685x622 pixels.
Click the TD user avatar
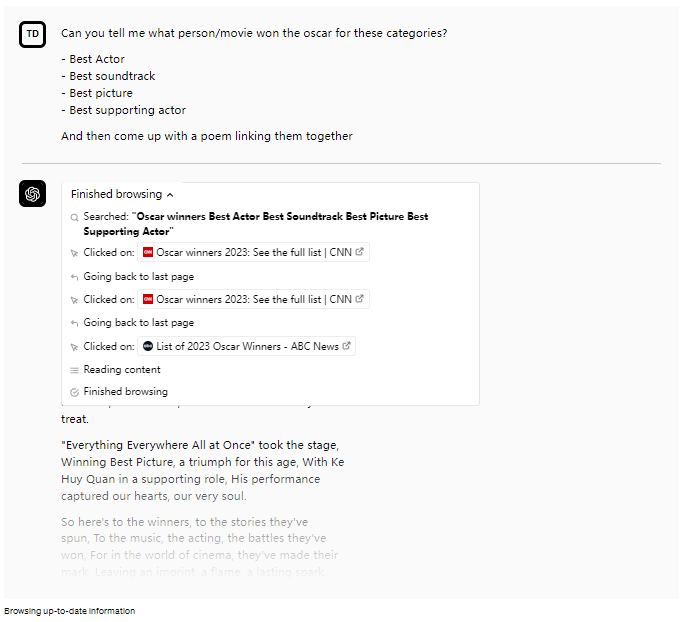click(33, 35)
